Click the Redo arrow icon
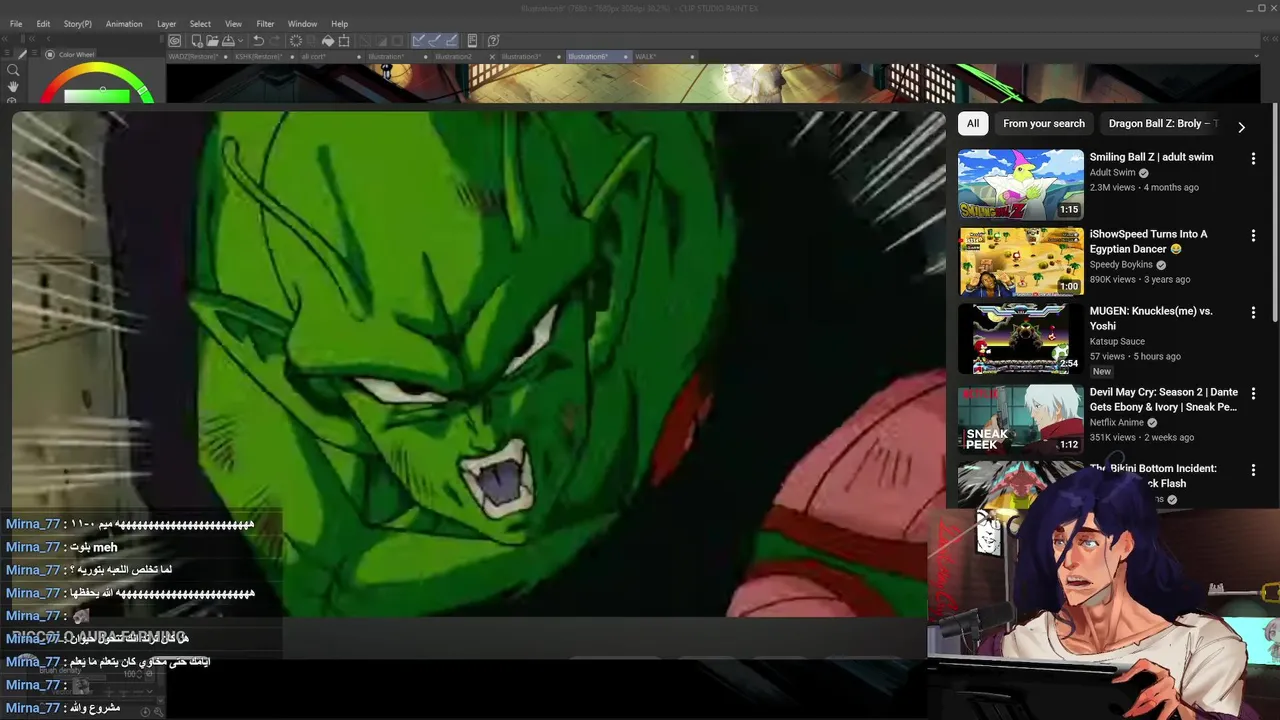 click(x=275, y=41)
